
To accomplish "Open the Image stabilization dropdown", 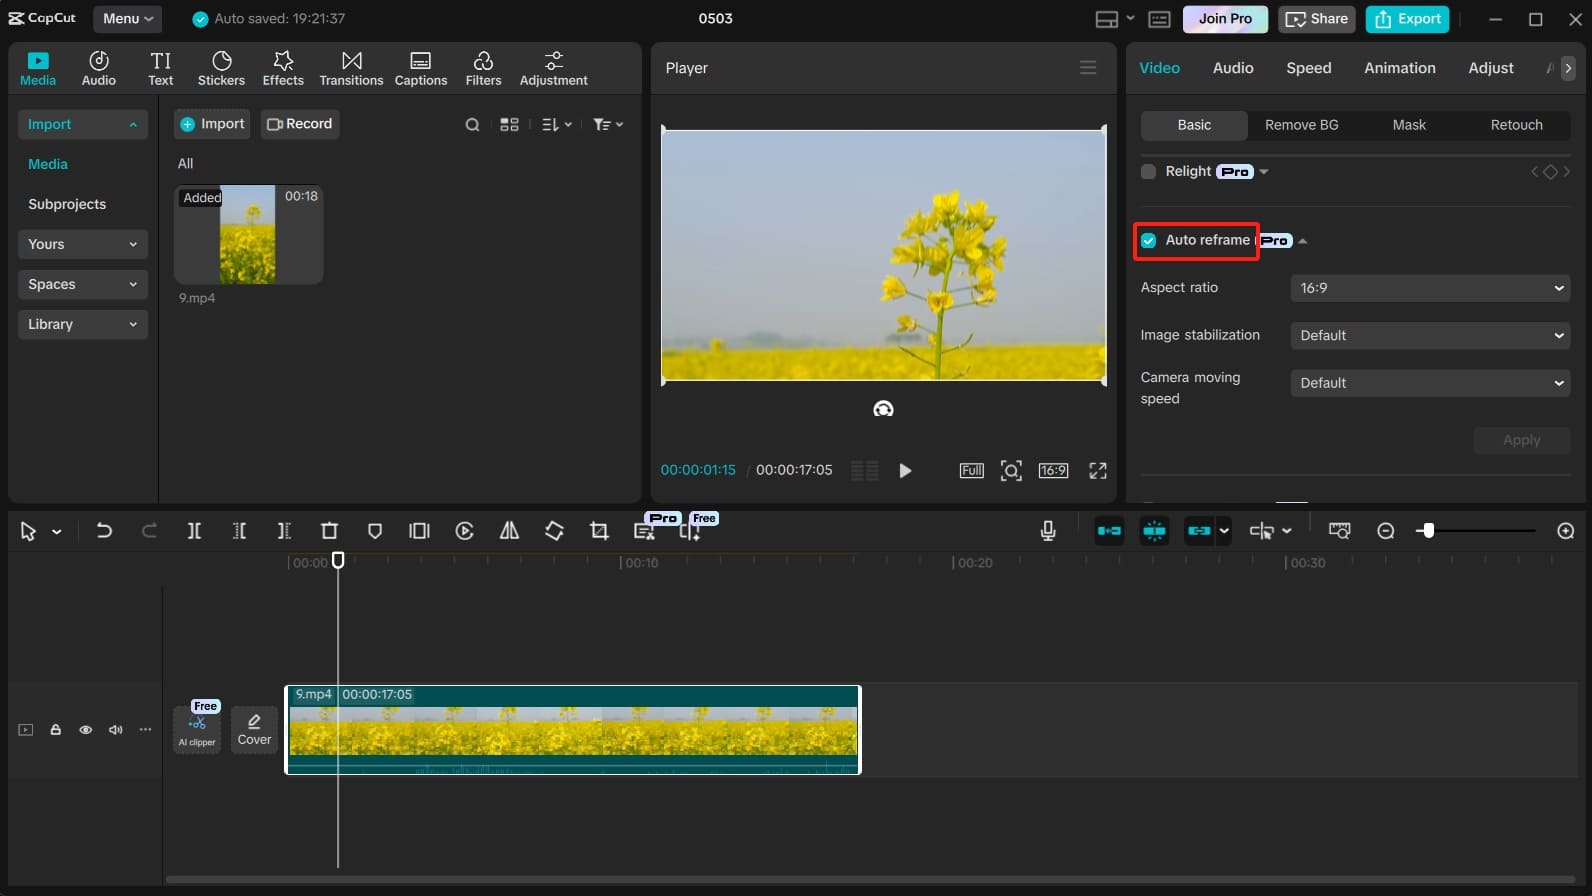I will click(1430, 336).
